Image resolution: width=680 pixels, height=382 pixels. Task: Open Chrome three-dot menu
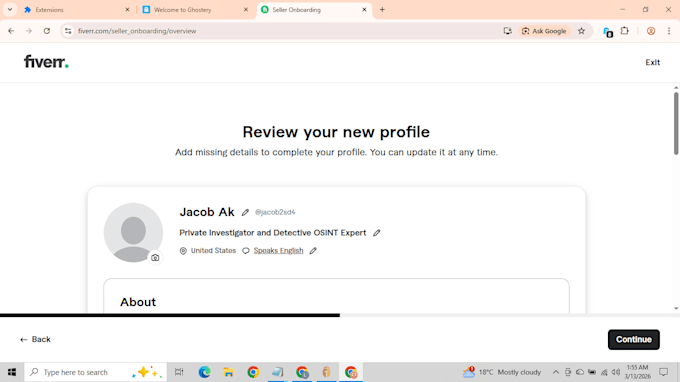pyautogui.click(x=669, y=31)
